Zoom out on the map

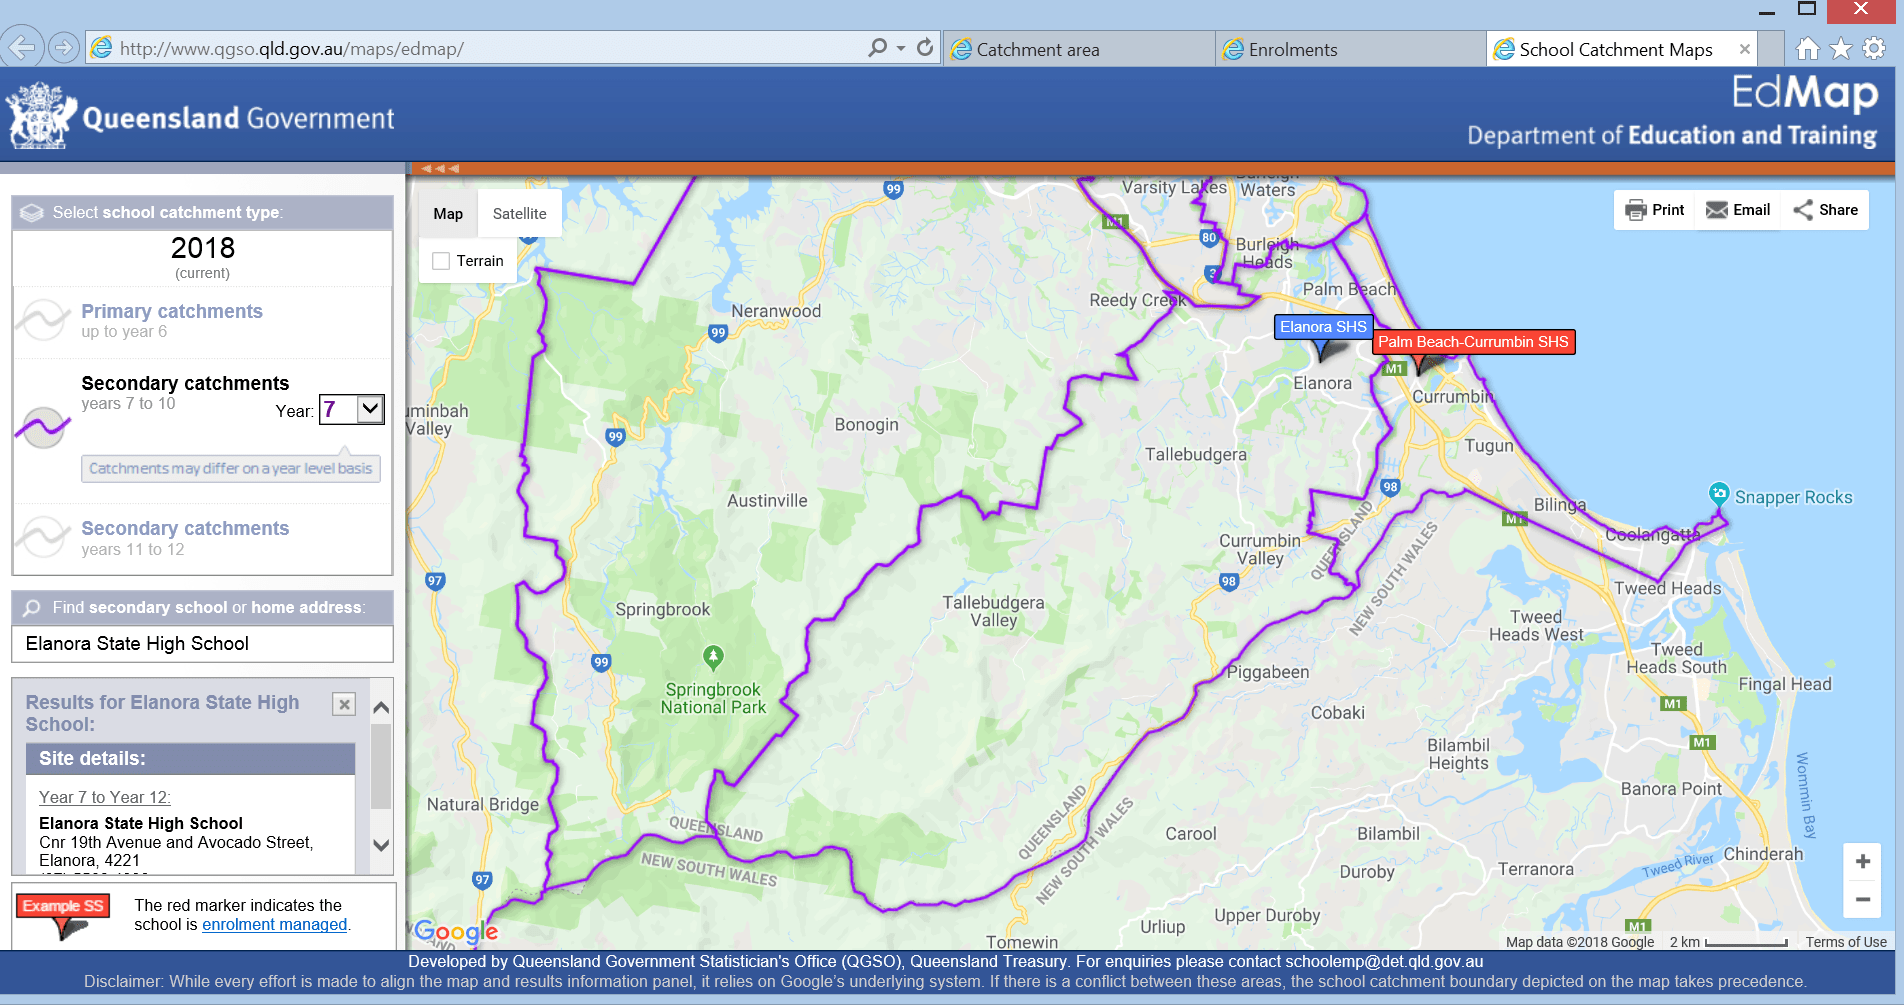tap(1862, 899)
